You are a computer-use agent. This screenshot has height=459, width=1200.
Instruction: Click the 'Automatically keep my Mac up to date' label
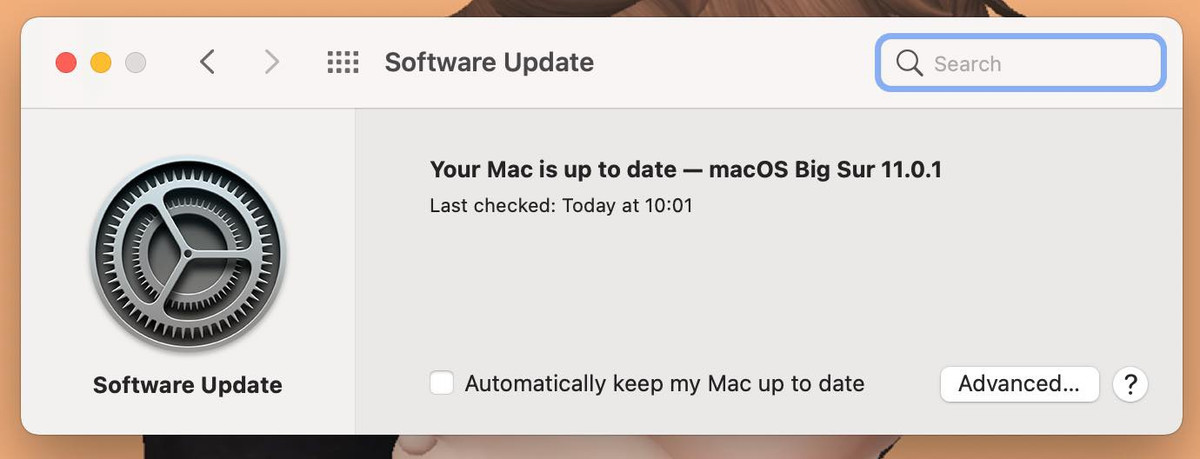(664, 384)
